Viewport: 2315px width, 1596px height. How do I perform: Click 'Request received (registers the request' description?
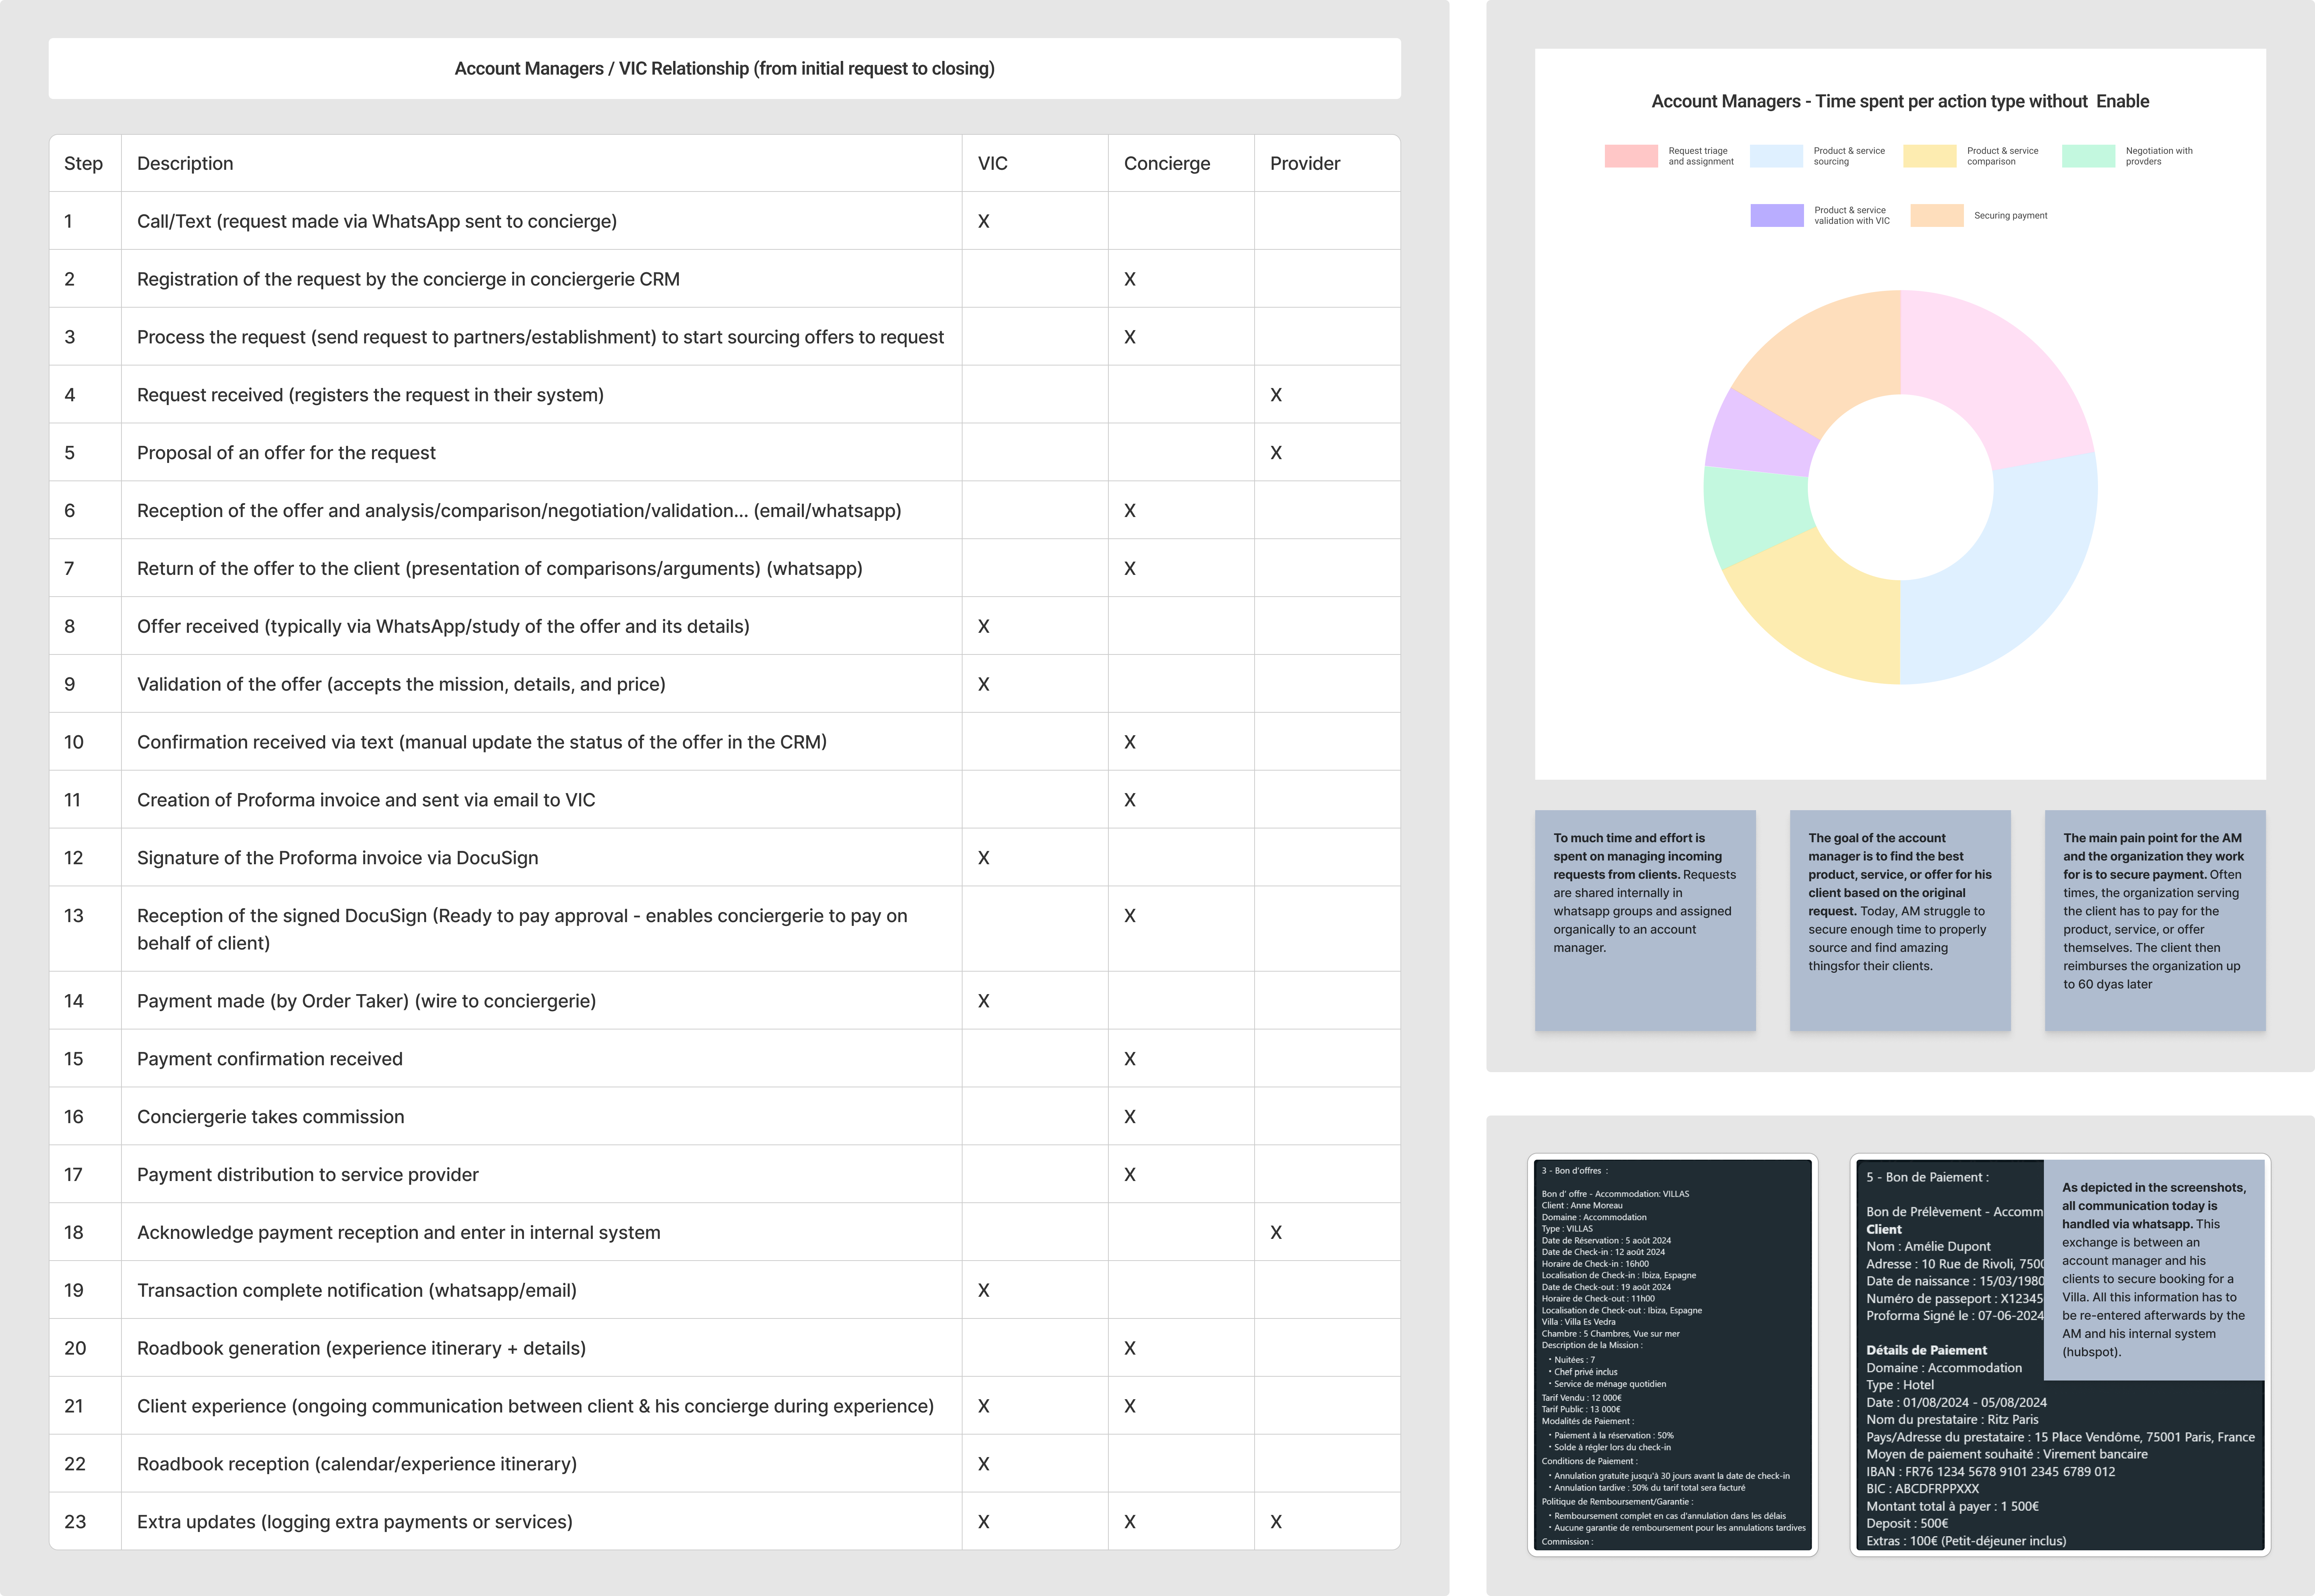(370, 395)
